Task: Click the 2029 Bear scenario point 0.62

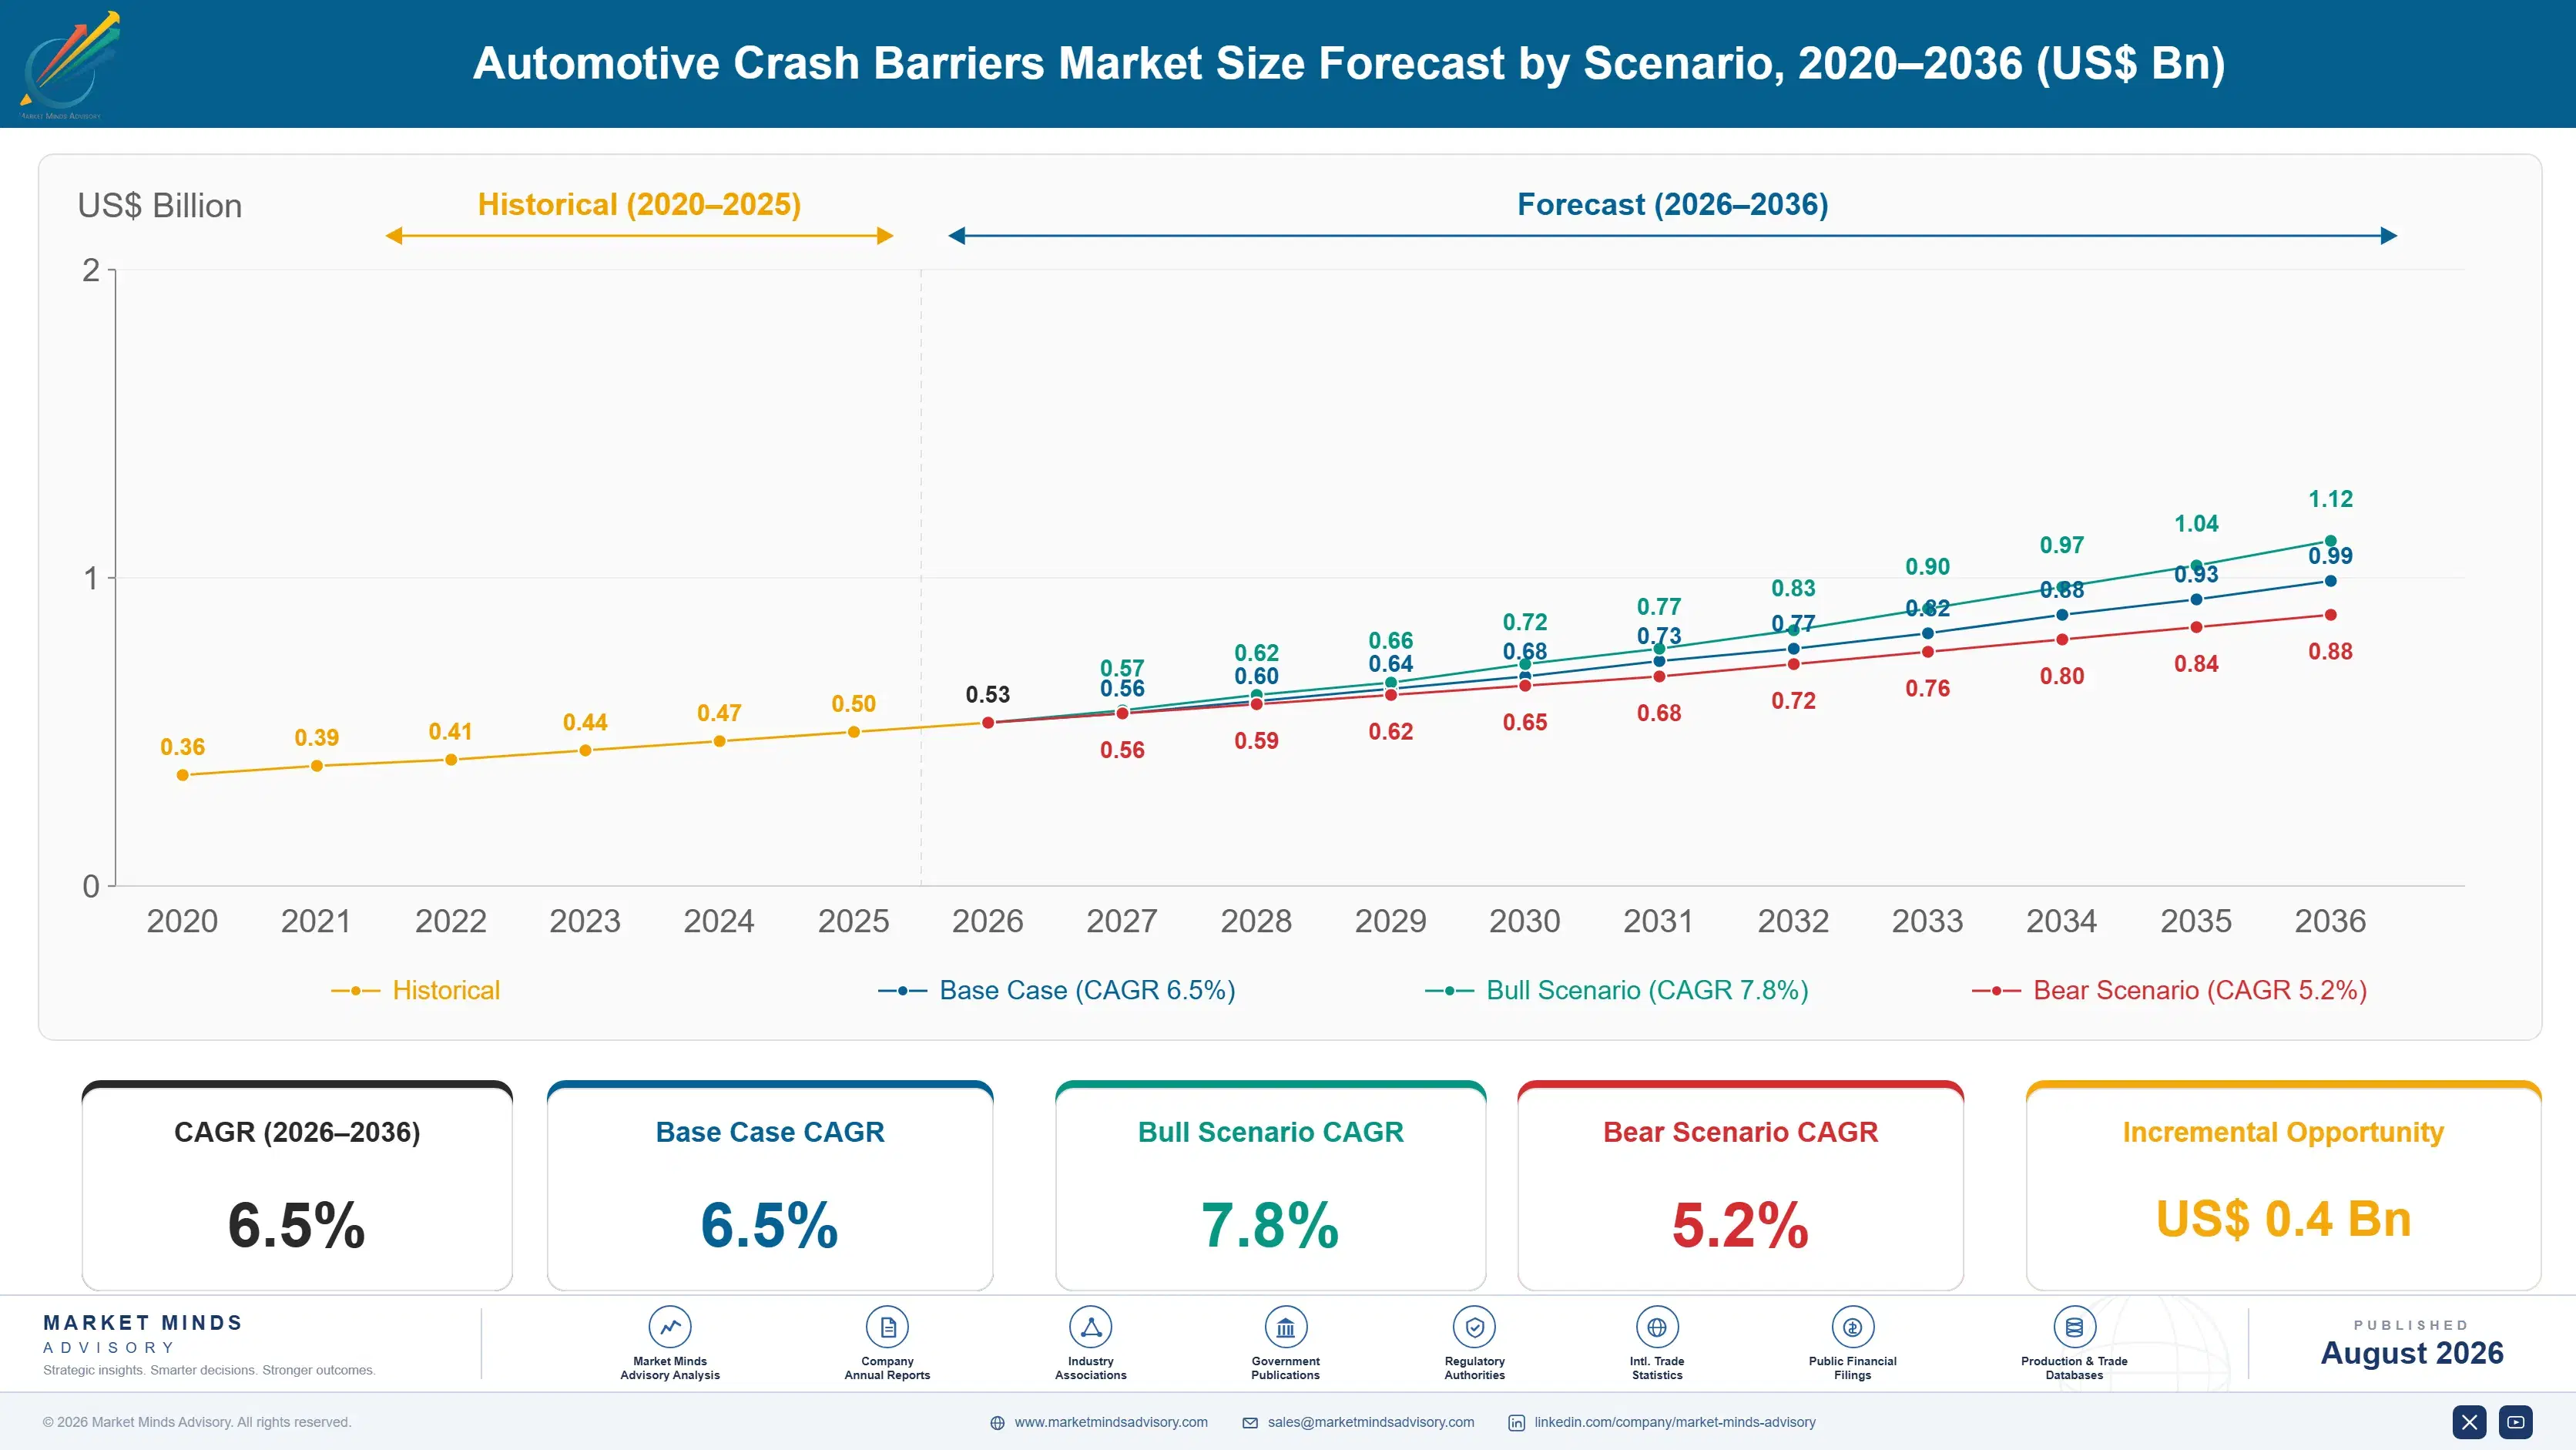Action: (x=1391, y=695)
